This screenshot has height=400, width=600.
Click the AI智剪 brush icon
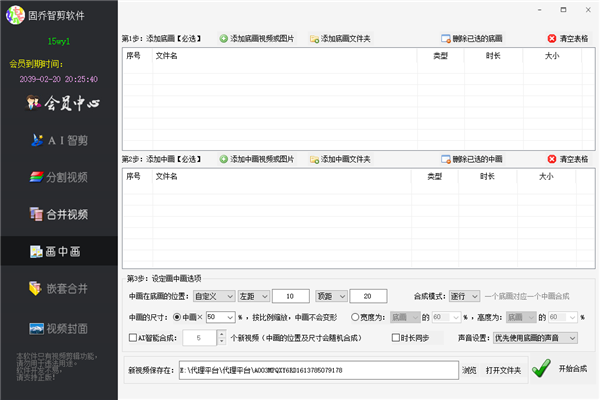point(37,140)
